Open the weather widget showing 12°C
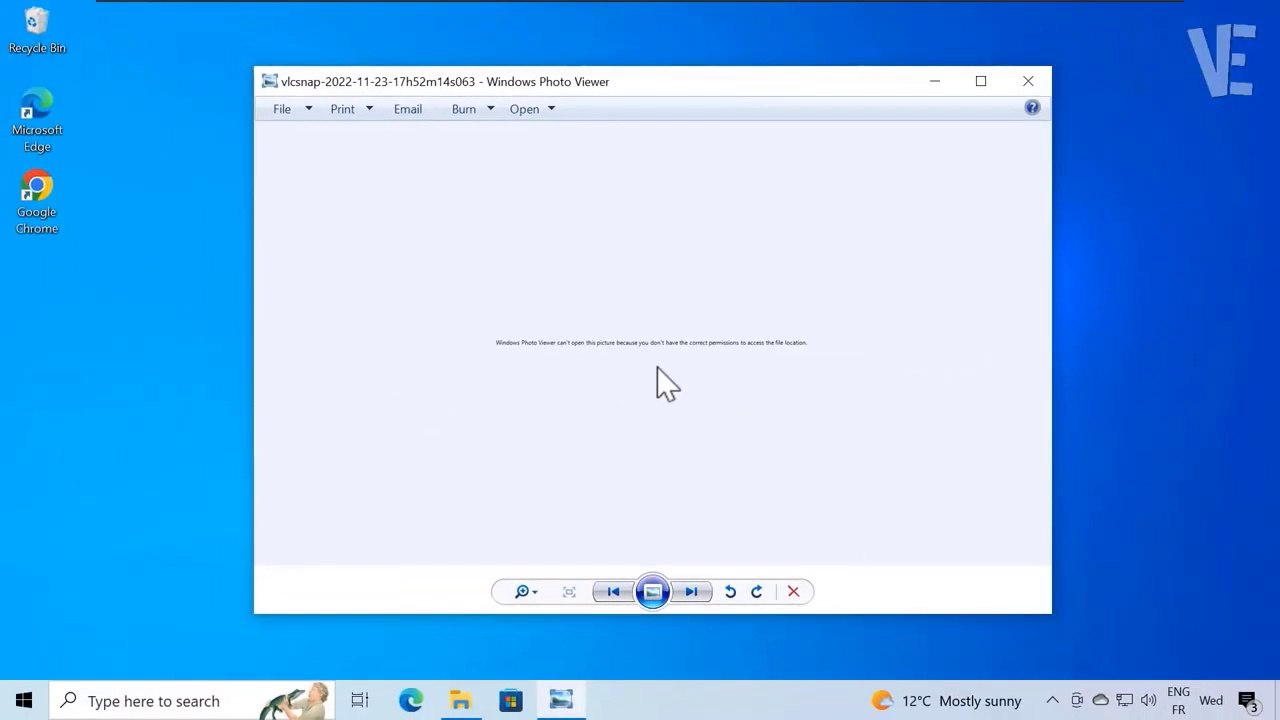1280x720 pixels. (946, 701)
